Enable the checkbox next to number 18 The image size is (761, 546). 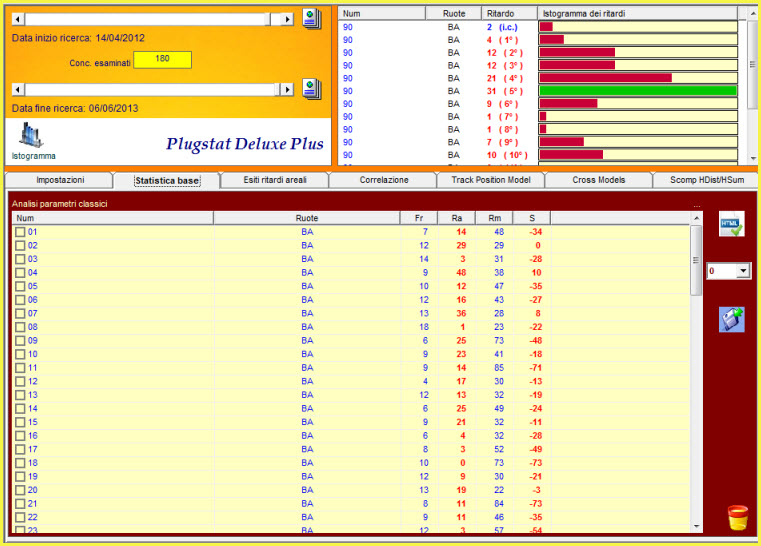click(20, 463)
